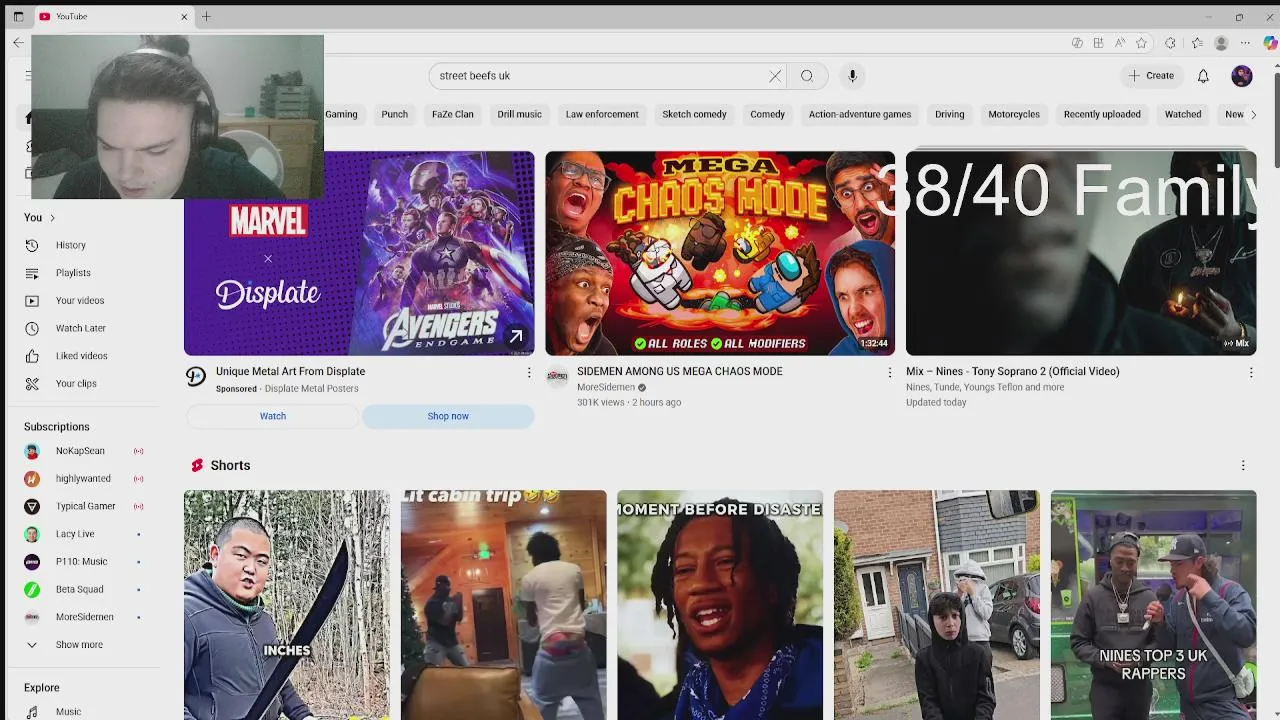Clear the search box with X
The width and height of the screenshot is (1280, 720).
pyautogui.click(x=775, y=76)
